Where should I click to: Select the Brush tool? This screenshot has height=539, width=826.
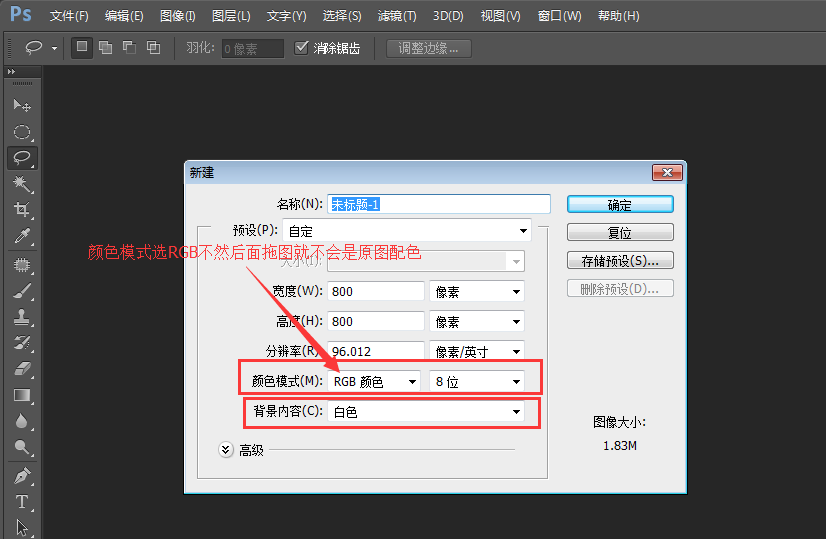(21, 291)
